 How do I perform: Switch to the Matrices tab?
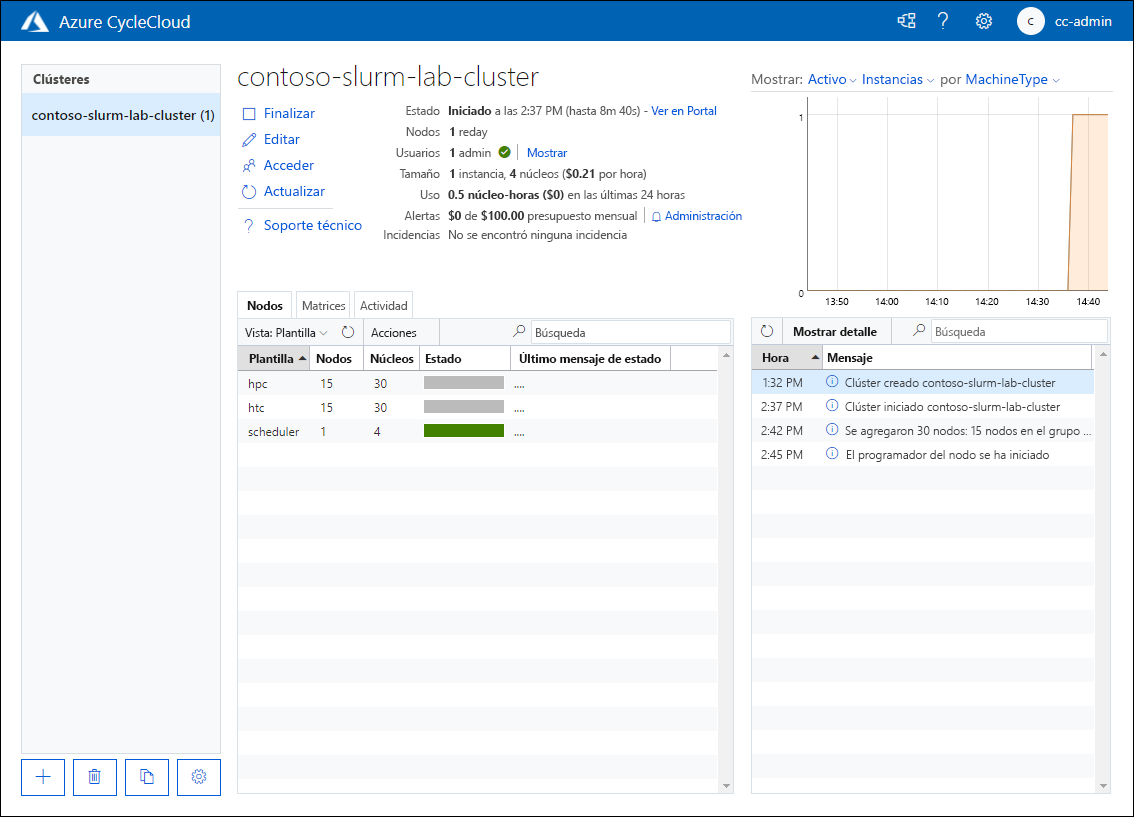tap(322, 305)
